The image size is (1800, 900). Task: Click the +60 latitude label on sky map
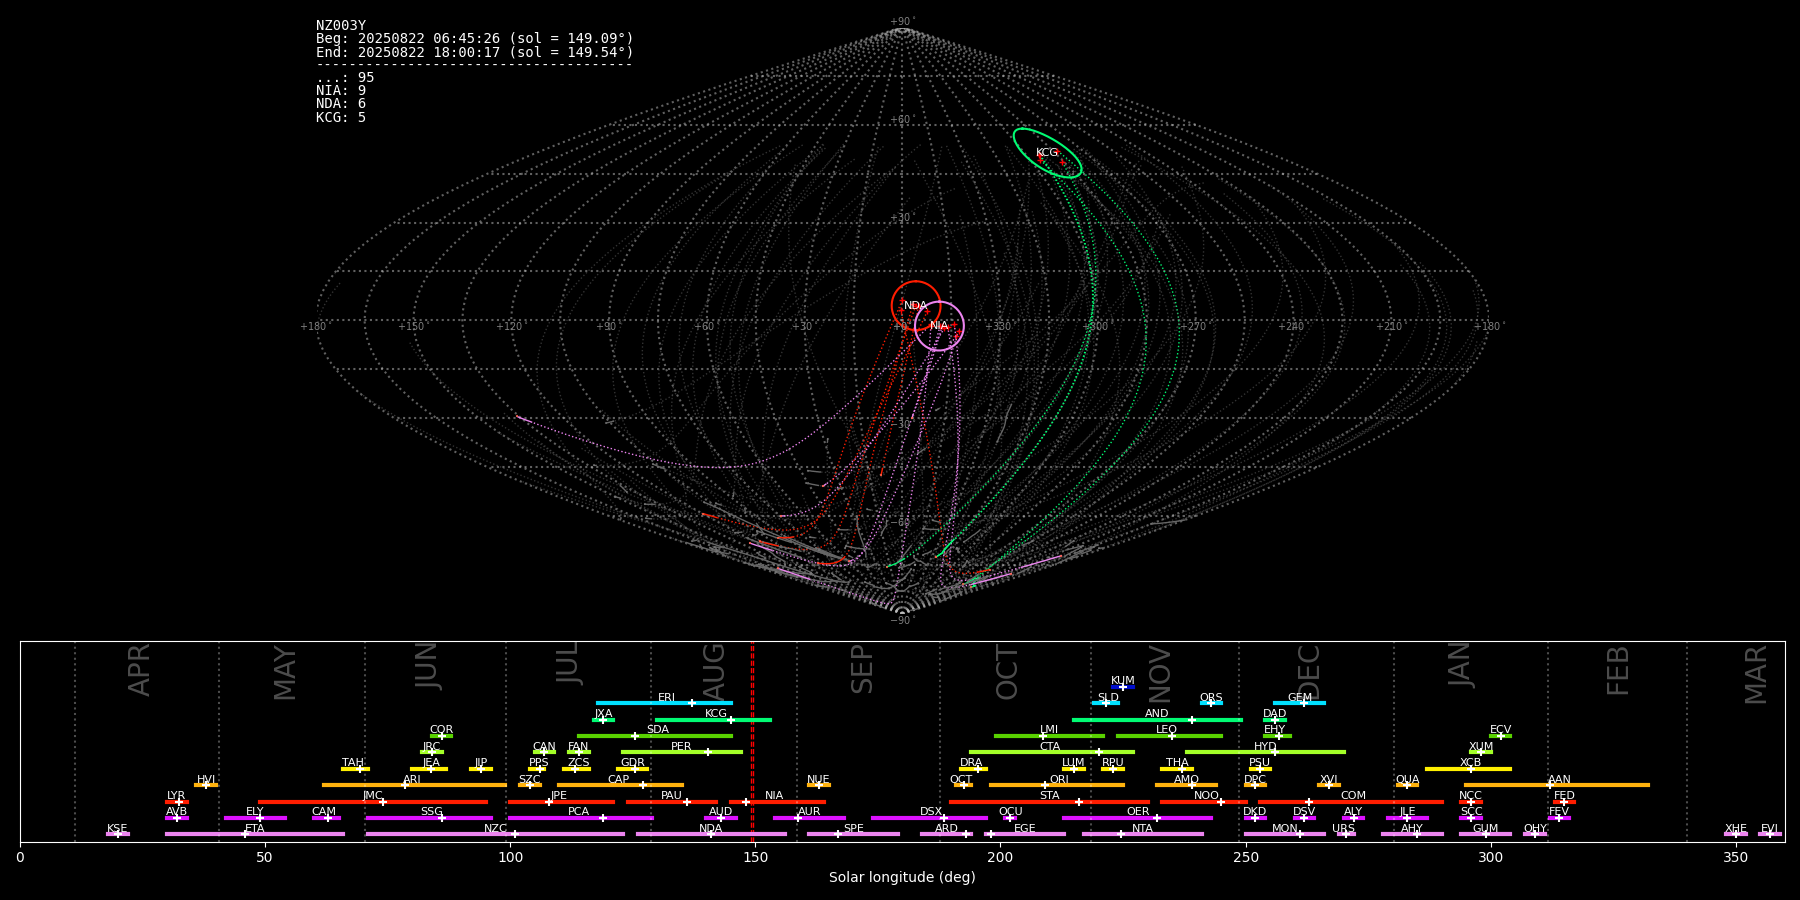point(901,120)
